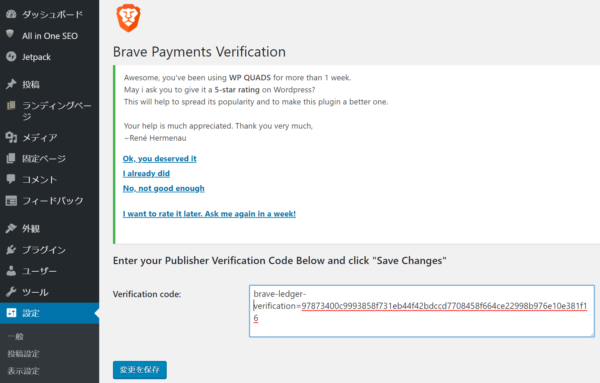Viewport: 600px width, 383px height.
Task: Click the Brave lion logo
Action: 129,18
